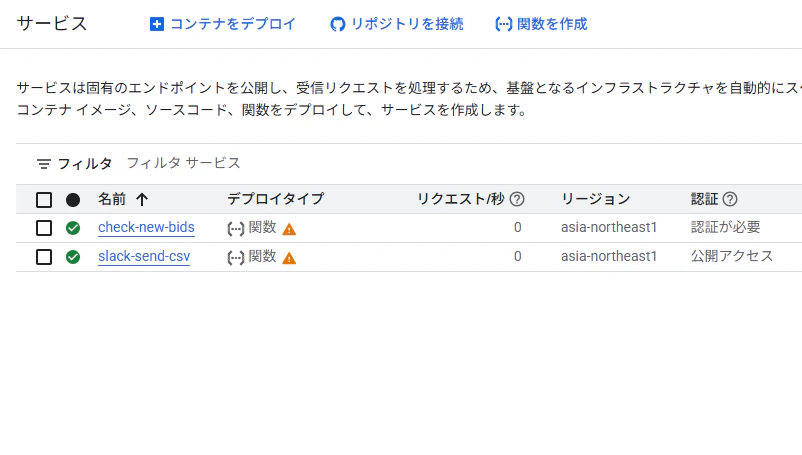Click the リージョン column header
Image resolution: width=802 pixels, height=455 pixels.
pos(595,199)
